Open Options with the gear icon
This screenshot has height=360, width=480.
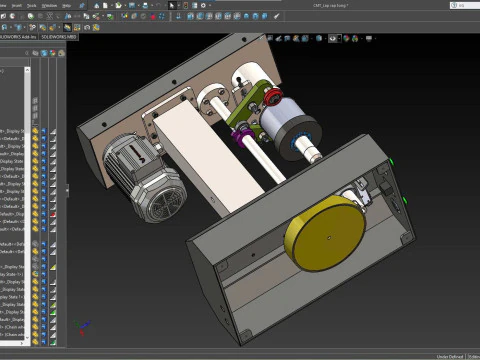coord(203,6)
